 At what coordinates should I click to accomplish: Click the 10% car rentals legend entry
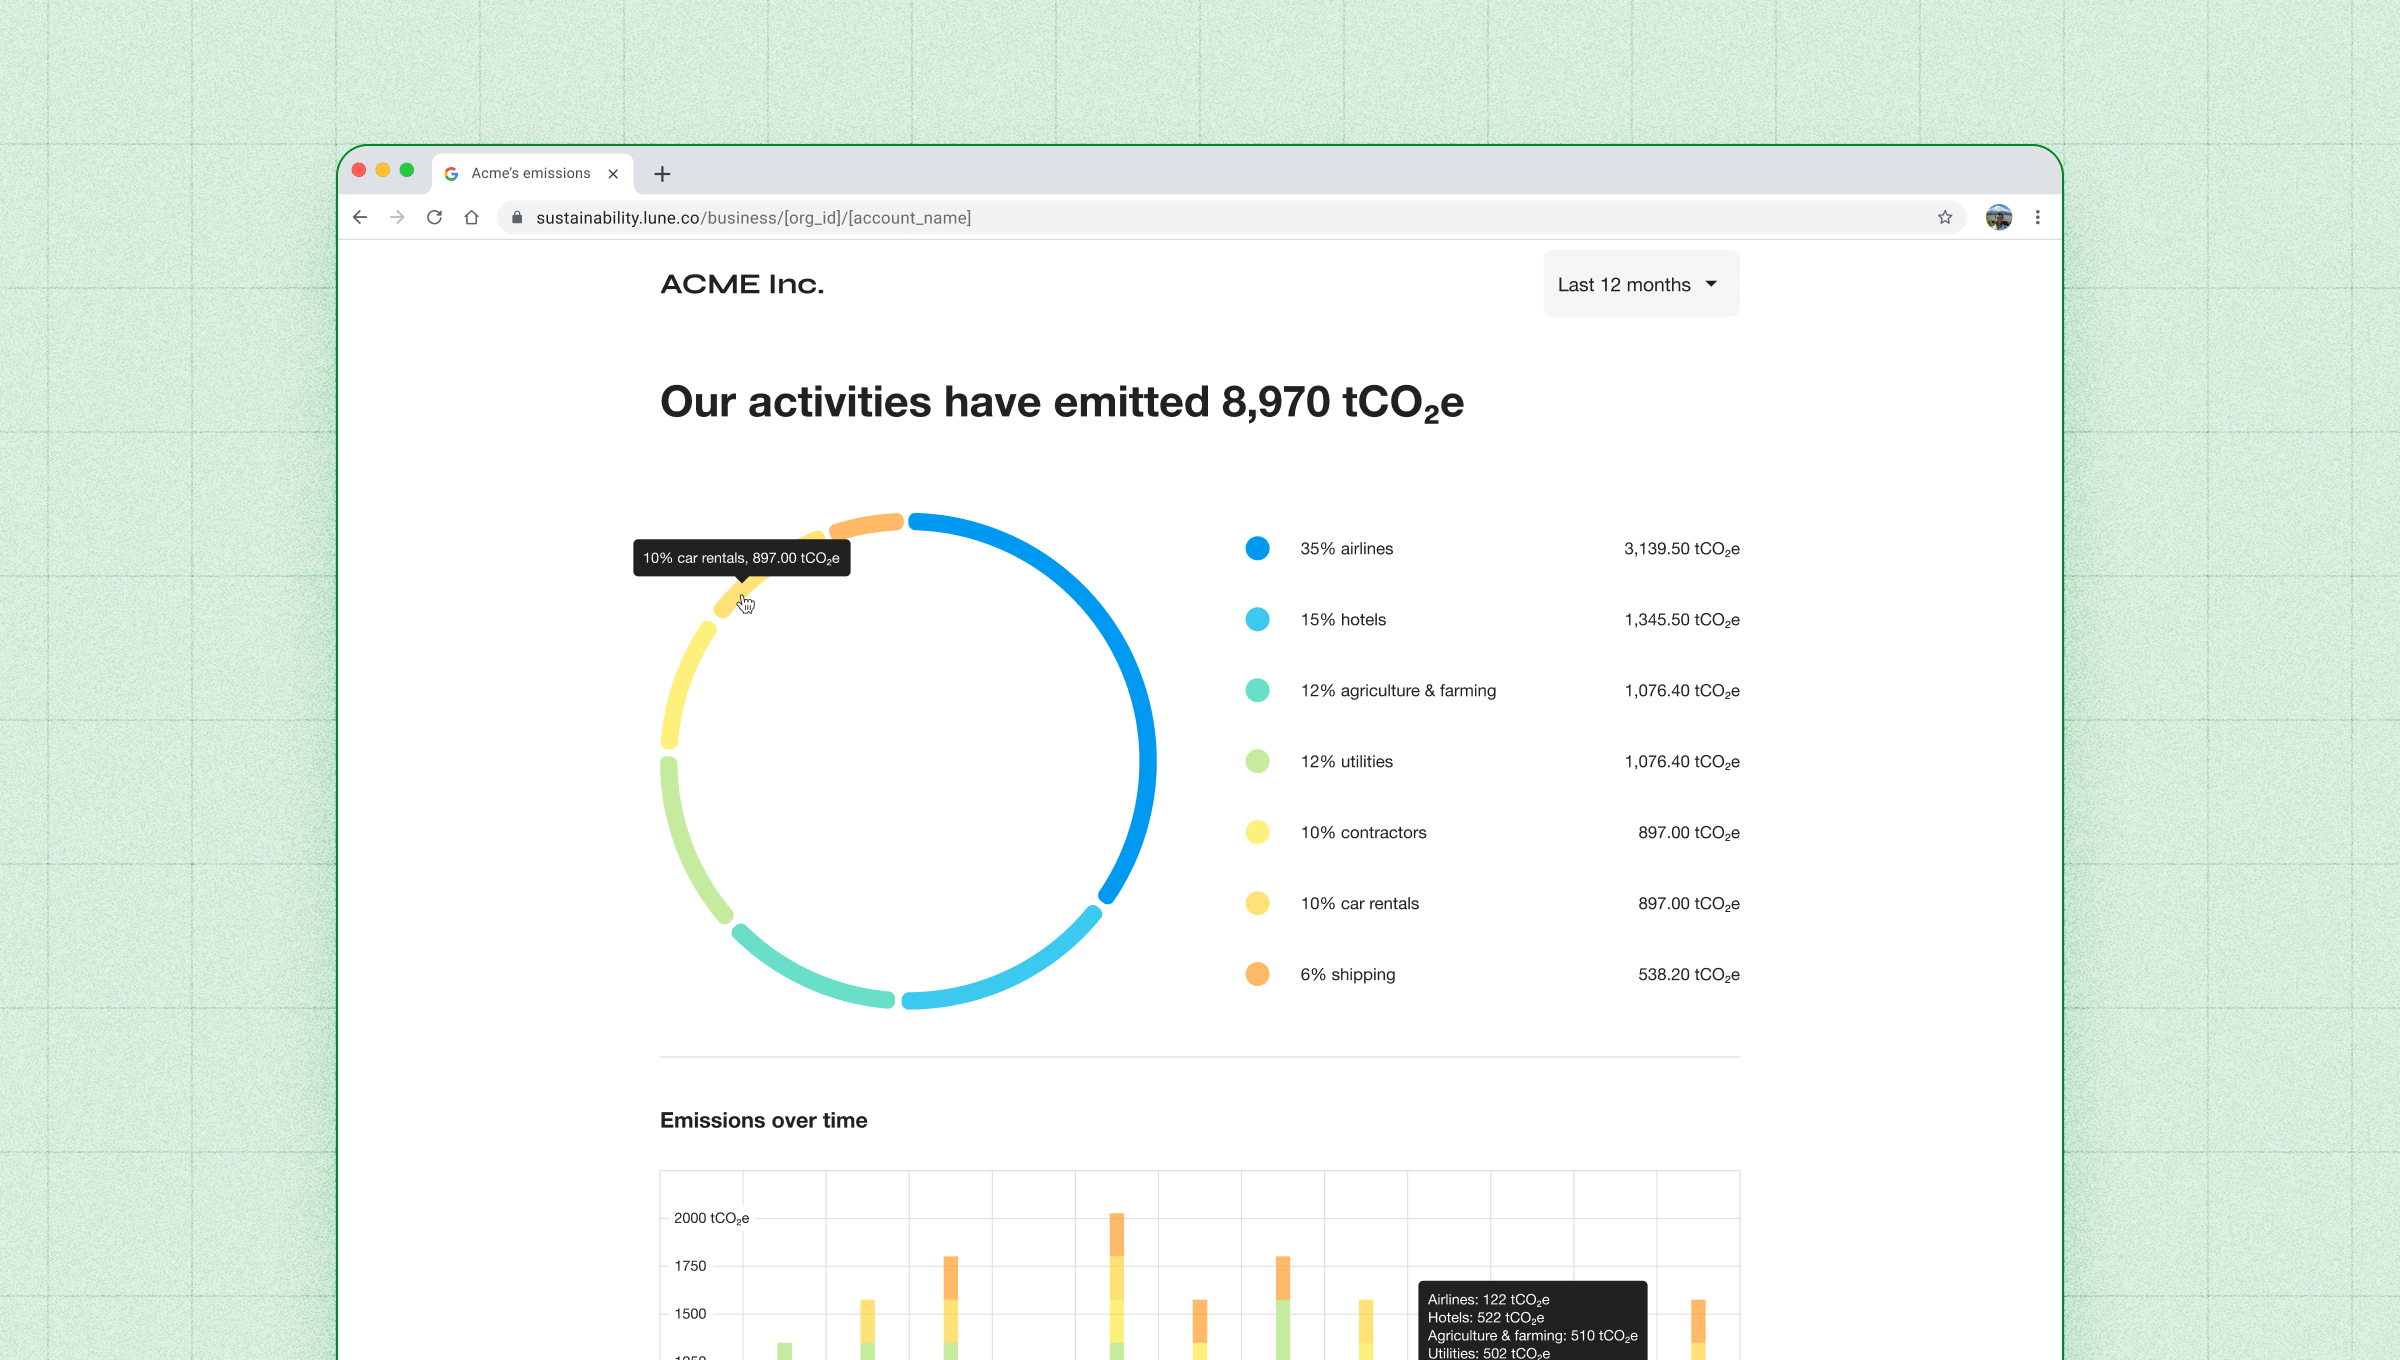(1359, 904)
